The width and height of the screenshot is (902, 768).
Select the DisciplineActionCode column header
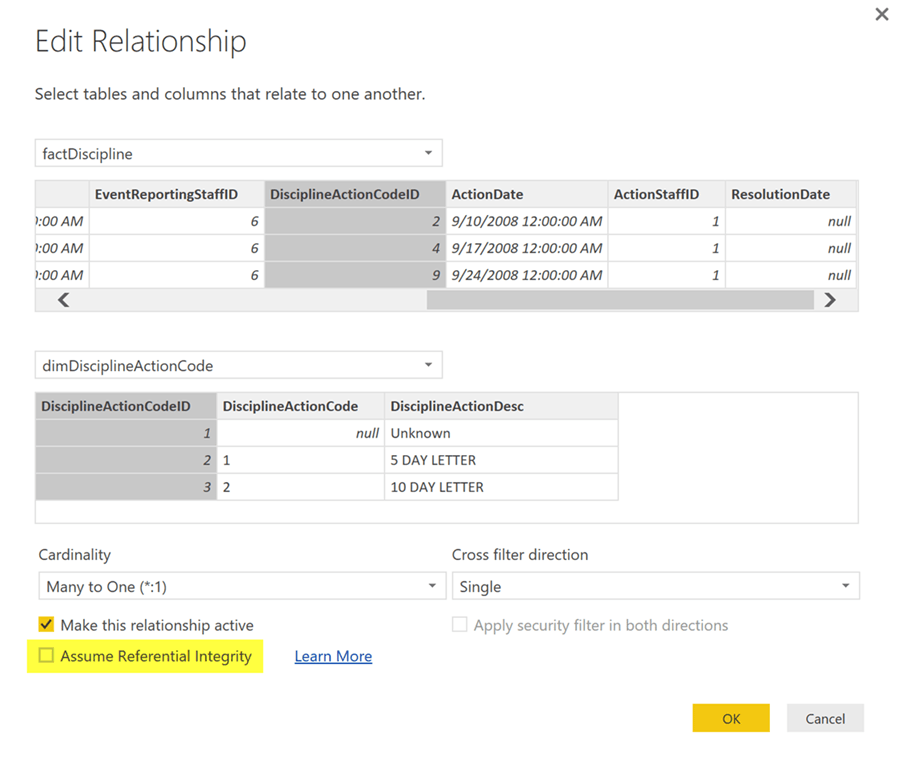tap(290, 406)
